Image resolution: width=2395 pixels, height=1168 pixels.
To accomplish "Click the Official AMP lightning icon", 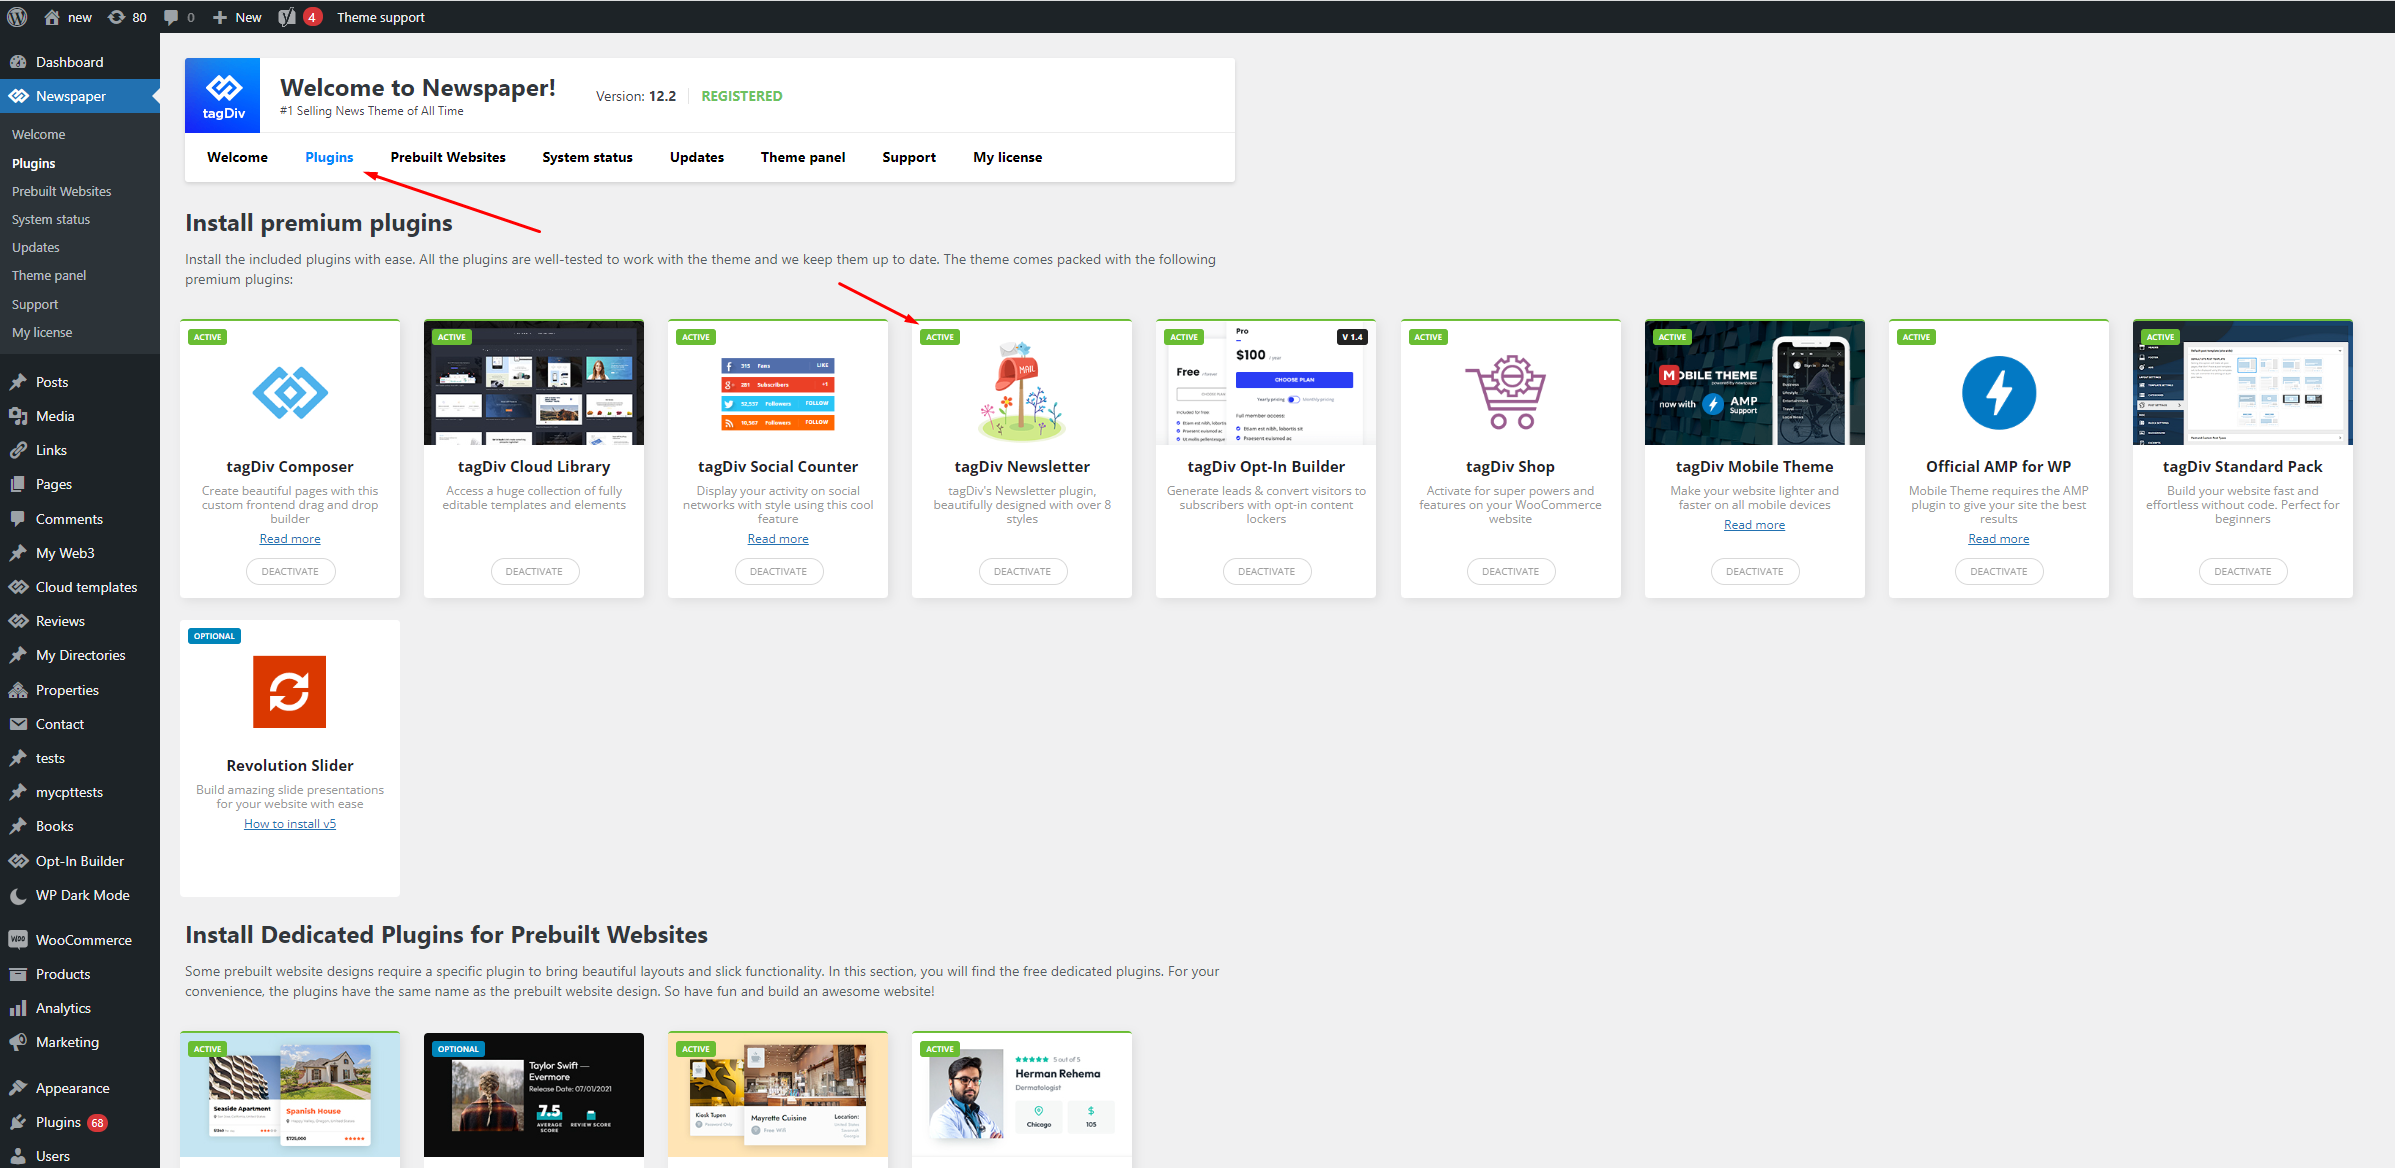I will click(x=1998, y=392).
